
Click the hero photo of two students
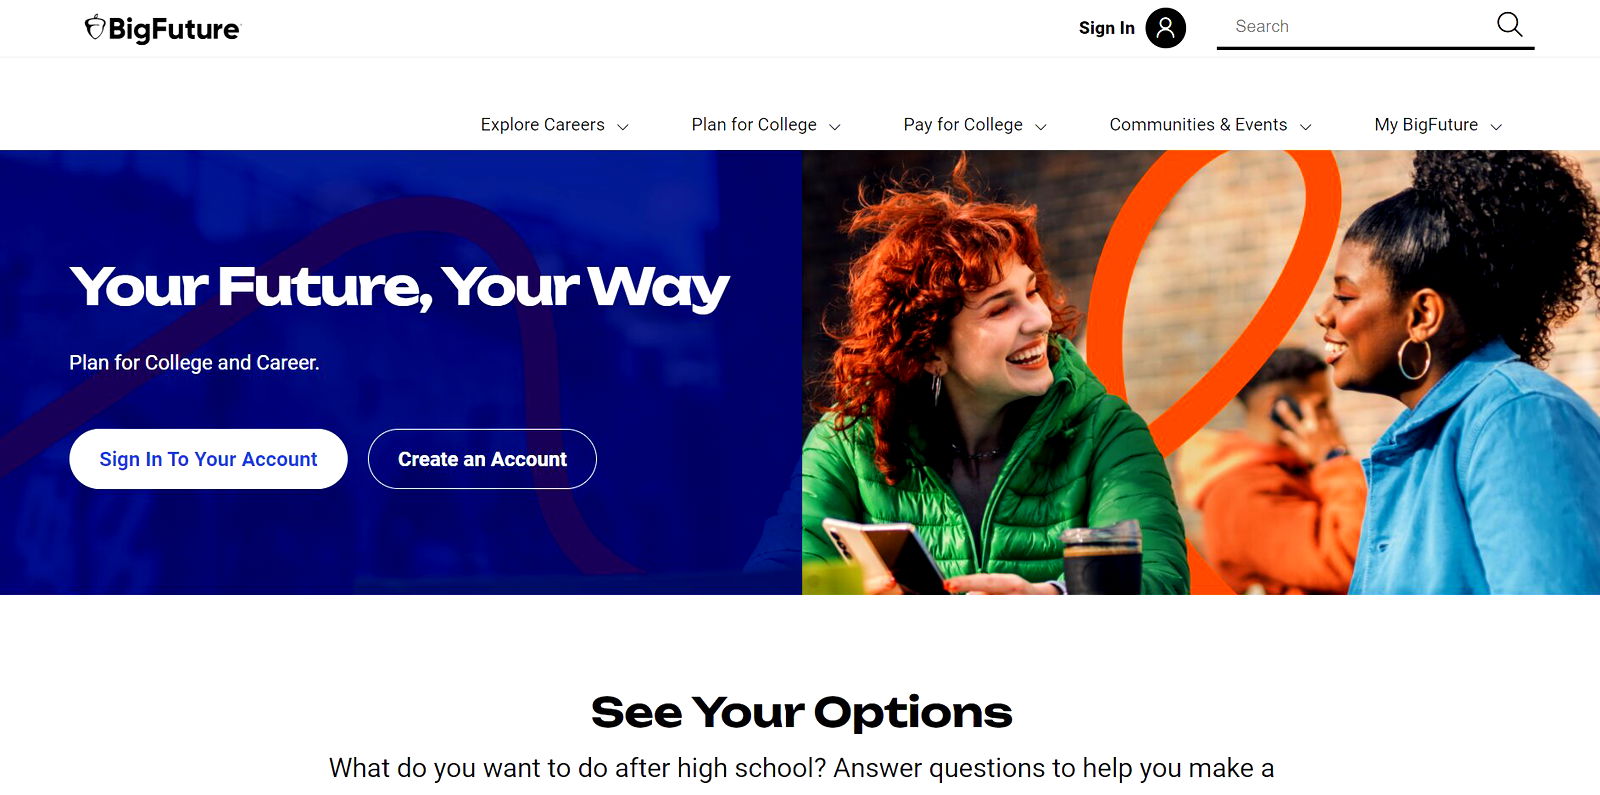click(x=1201, y=372)
